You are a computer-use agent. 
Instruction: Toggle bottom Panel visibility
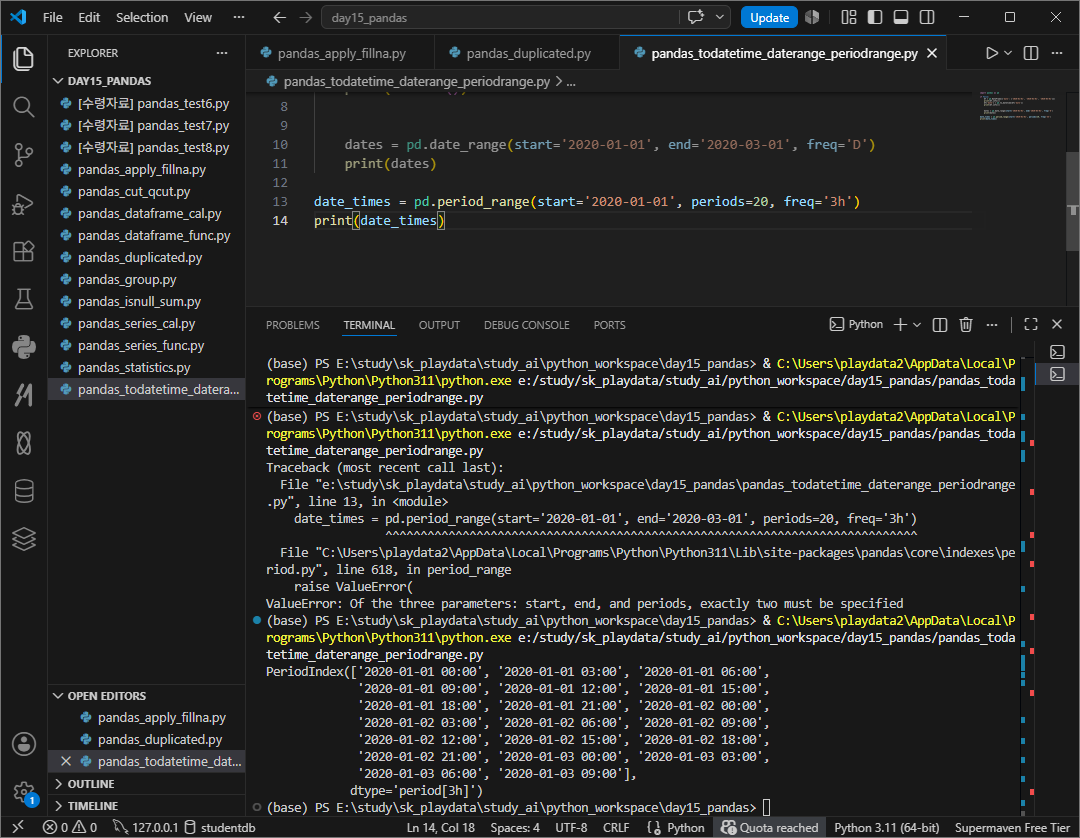point(901,17)
